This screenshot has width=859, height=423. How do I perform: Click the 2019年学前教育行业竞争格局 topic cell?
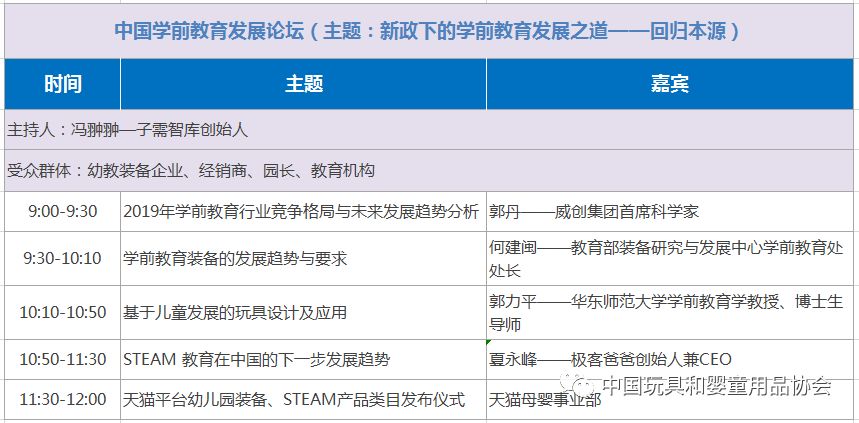pos(301,212)
